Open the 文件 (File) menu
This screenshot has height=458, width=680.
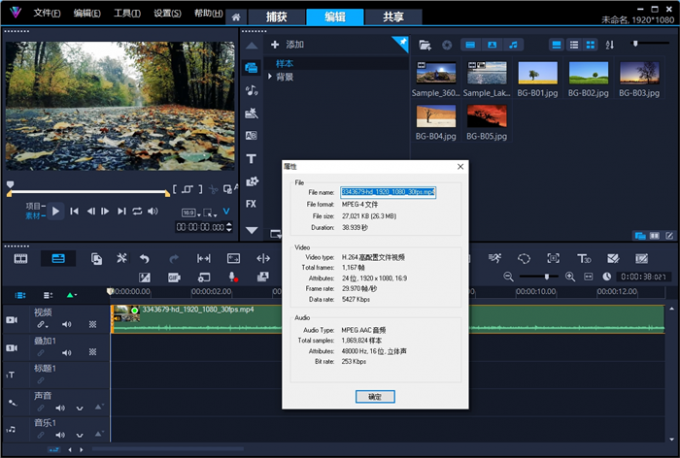[46, 14]
